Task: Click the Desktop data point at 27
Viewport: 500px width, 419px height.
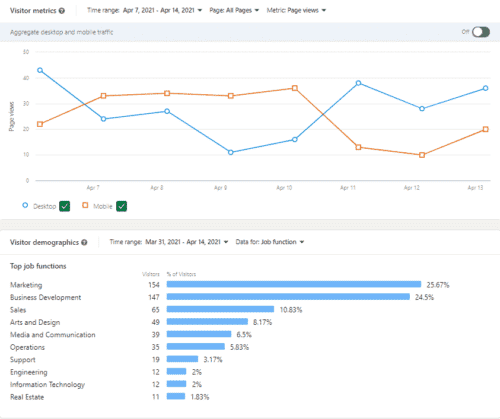Action: pos(167,111)
